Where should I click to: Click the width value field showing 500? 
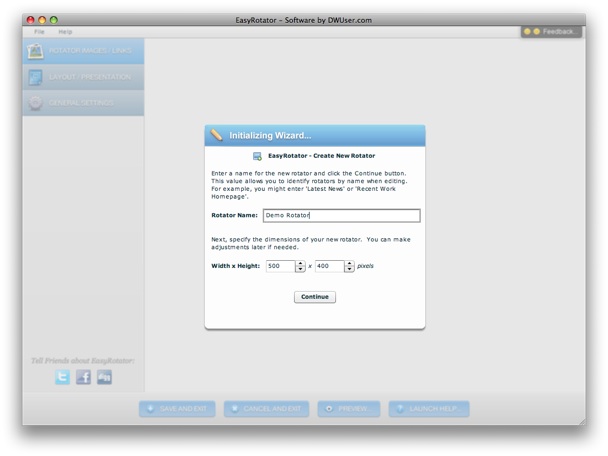click(x=280, y=266)
